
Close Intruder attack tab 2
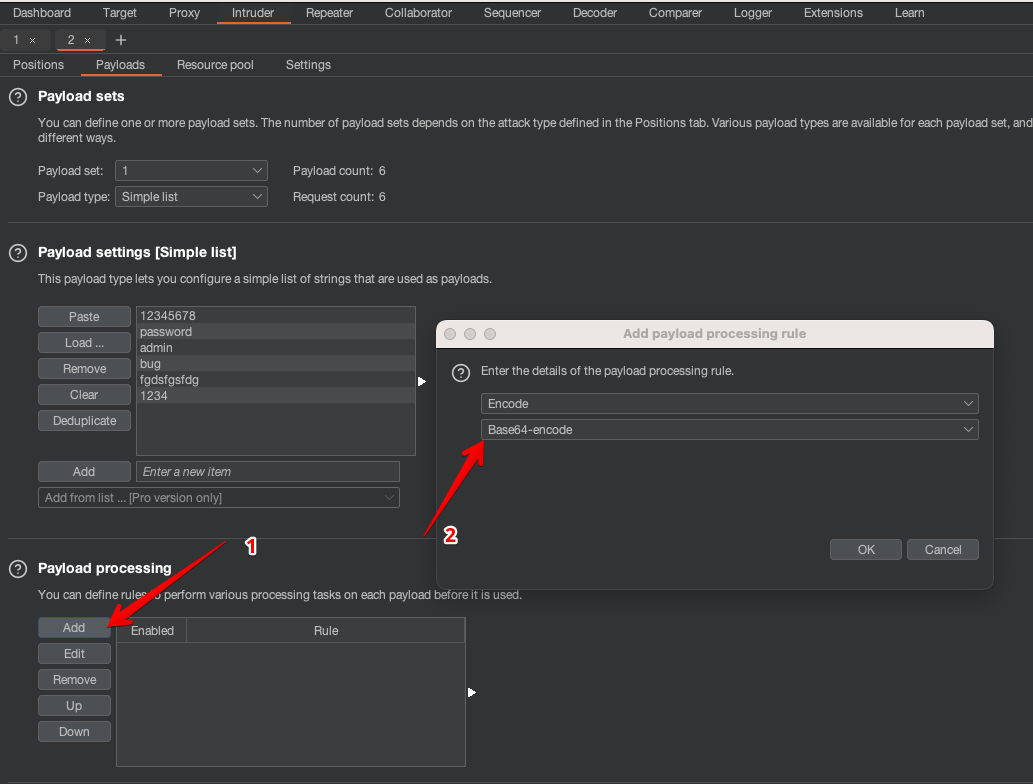tap(87, 41)
